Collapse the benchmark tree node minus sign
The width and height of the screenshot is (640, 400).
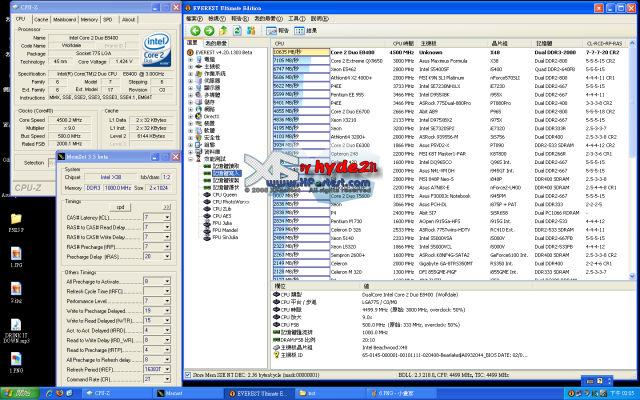(190, 159)
